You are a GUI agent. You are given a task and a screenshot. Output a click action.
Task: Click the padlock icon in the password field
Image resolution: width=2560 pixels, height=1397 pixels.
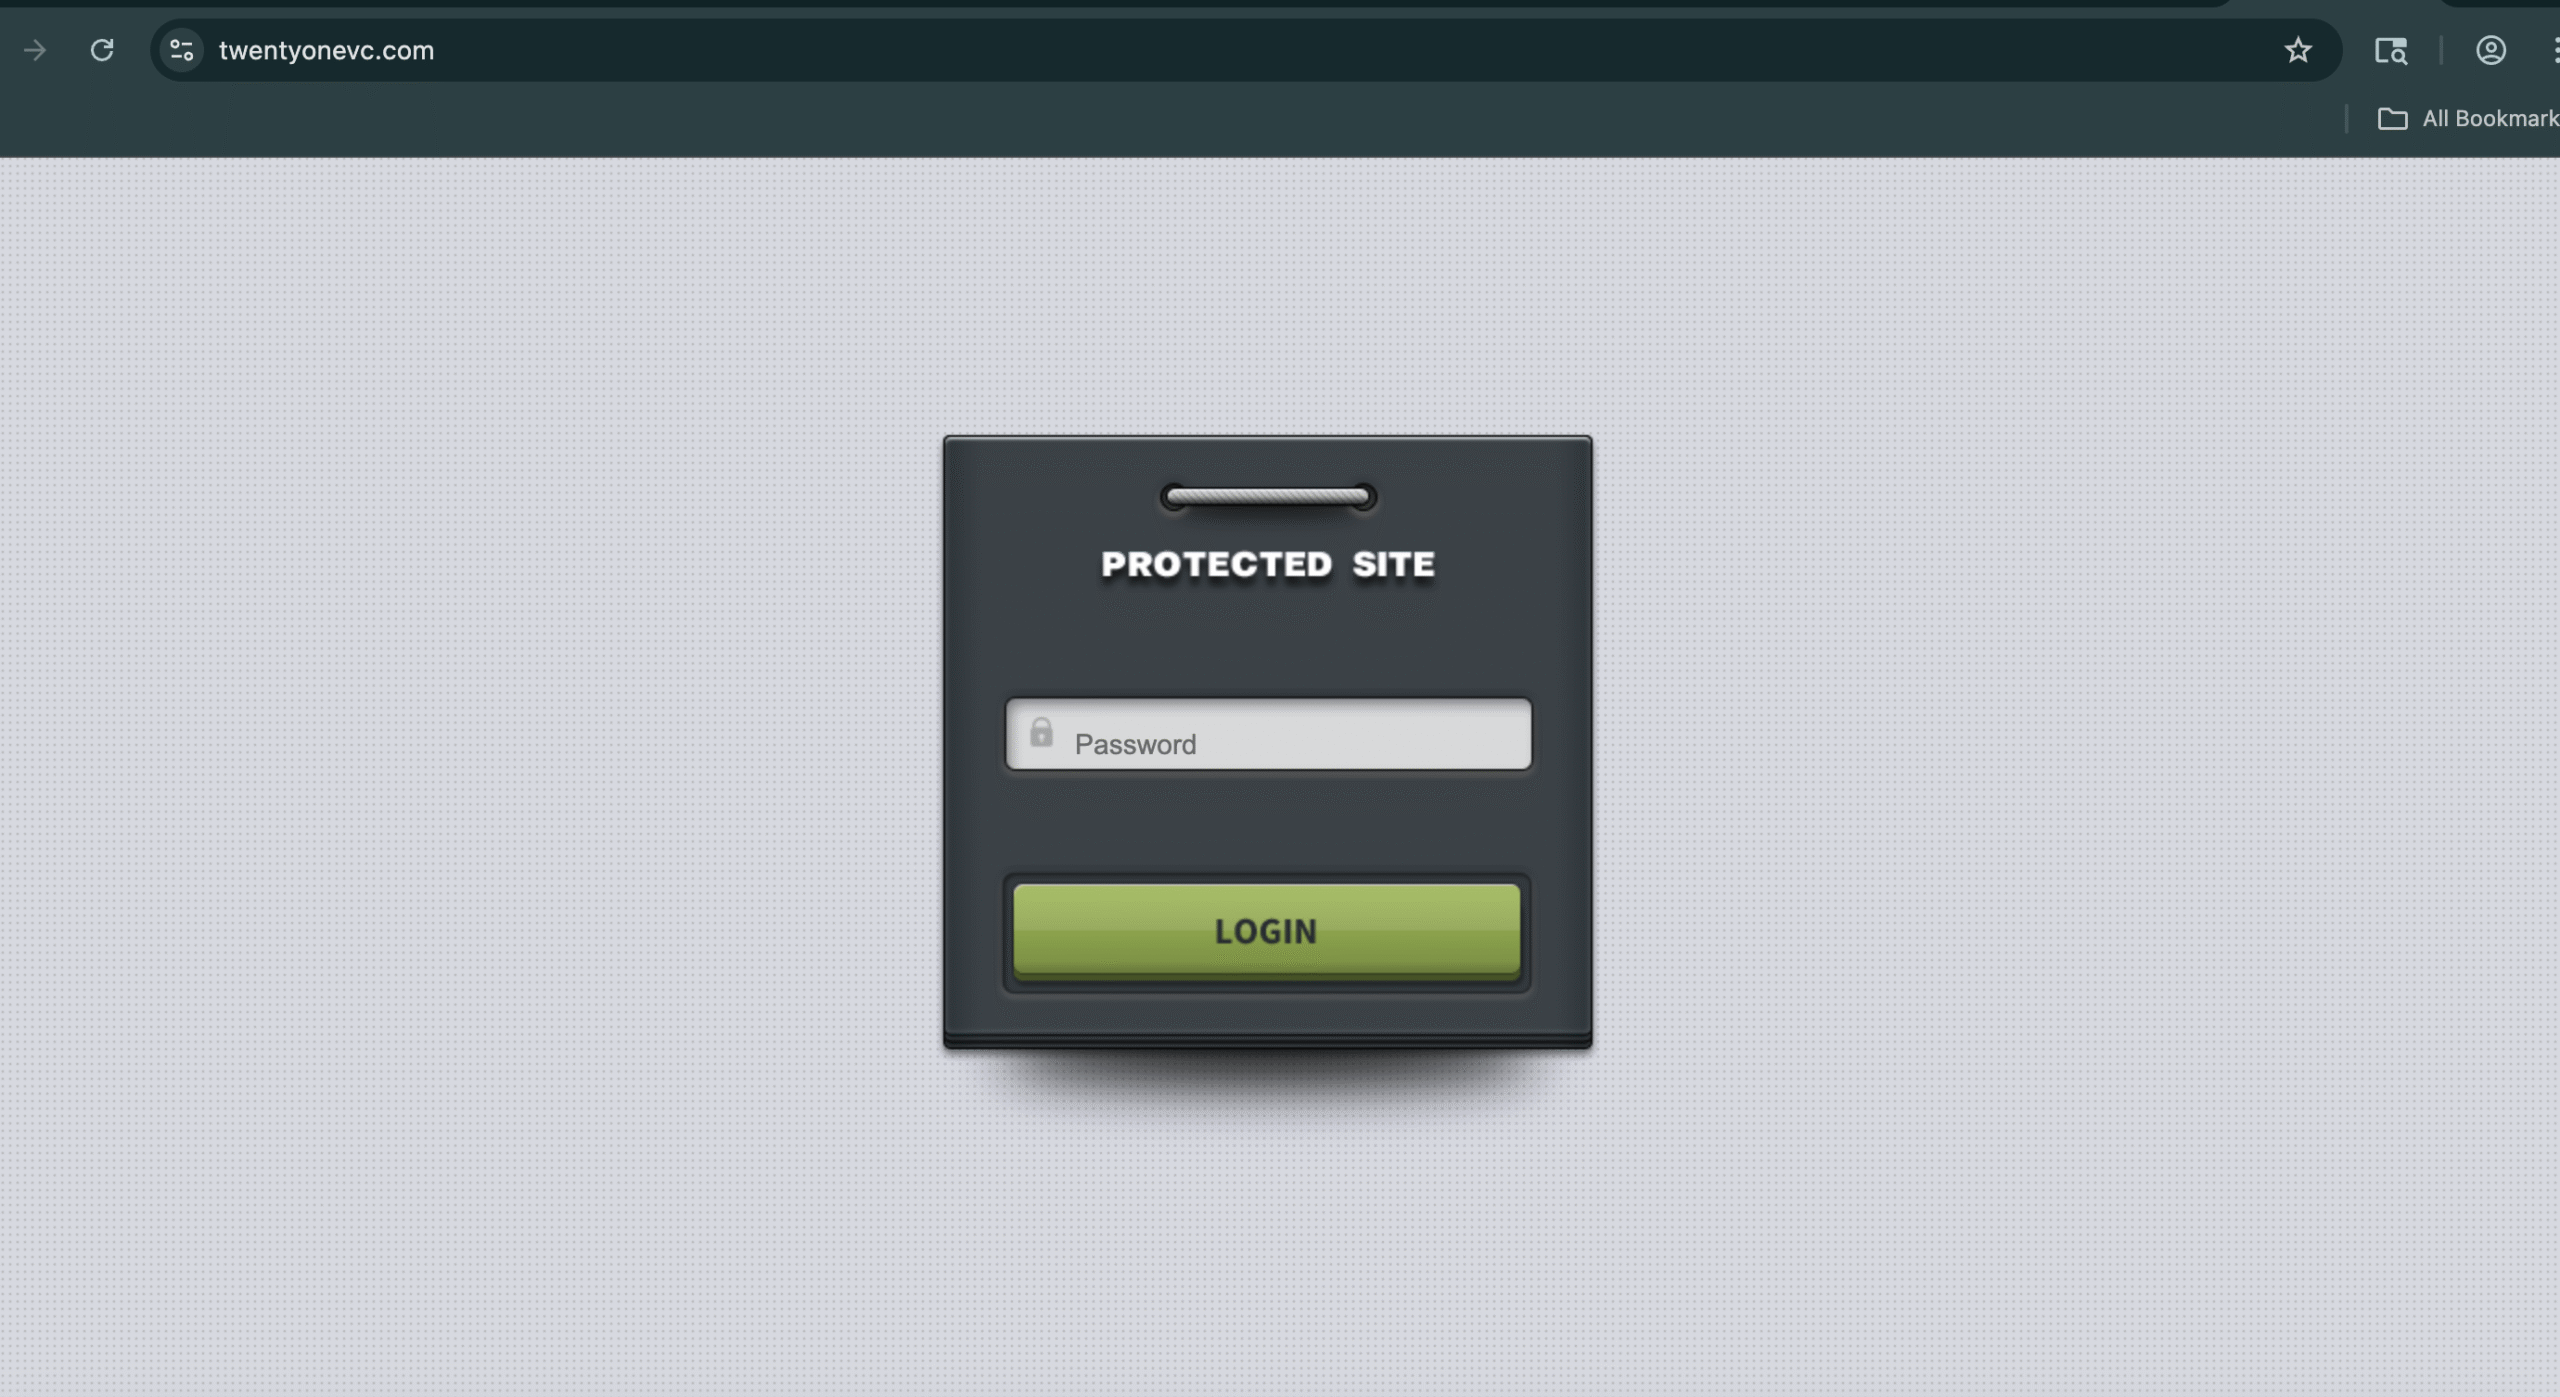coord(1041,732)
